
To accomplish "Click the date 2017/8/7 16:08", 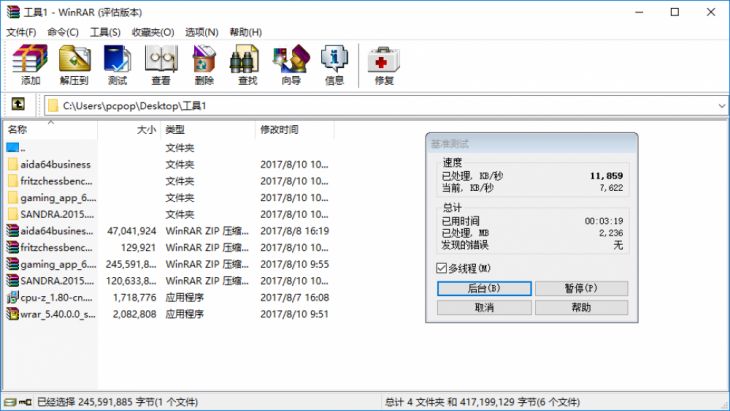I will click(295, 297).
